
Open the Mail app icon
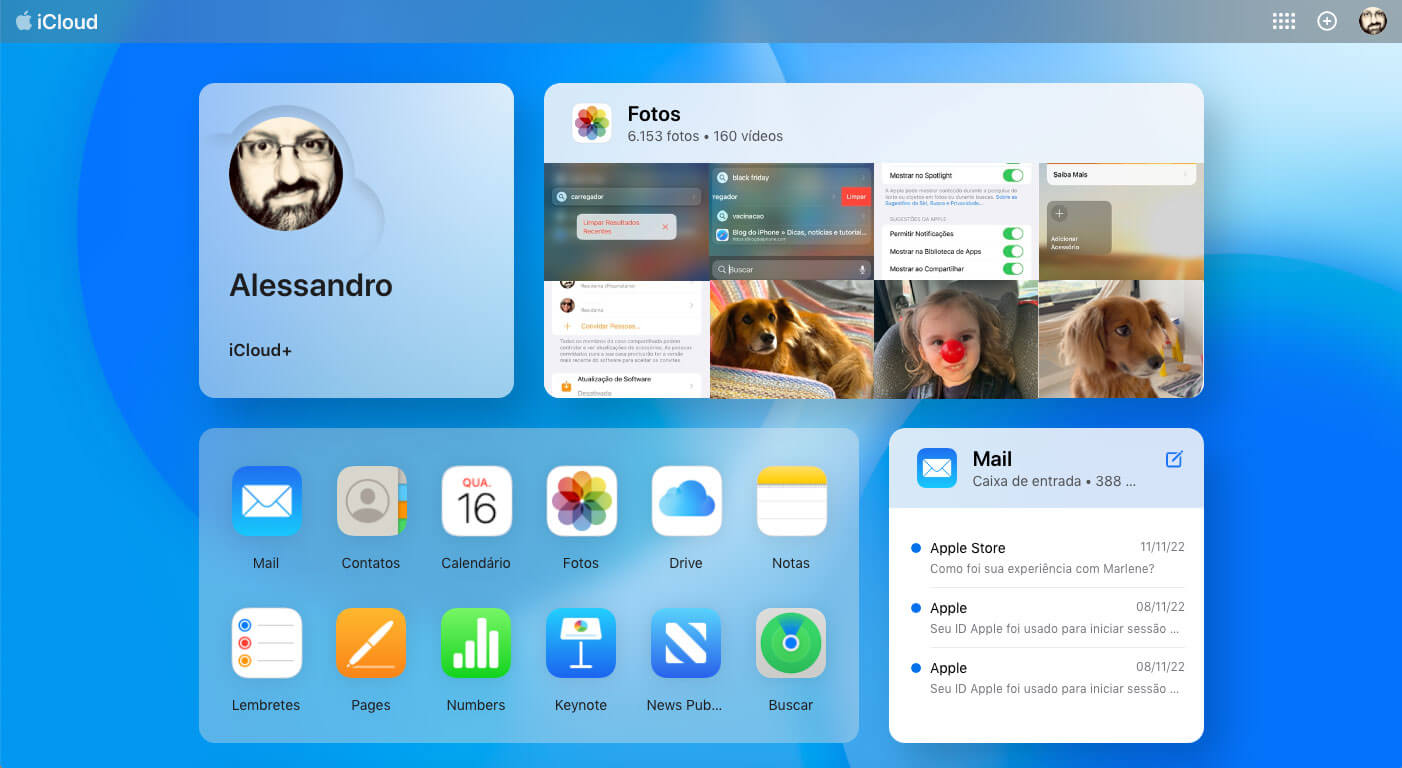(x=266, y=501)
